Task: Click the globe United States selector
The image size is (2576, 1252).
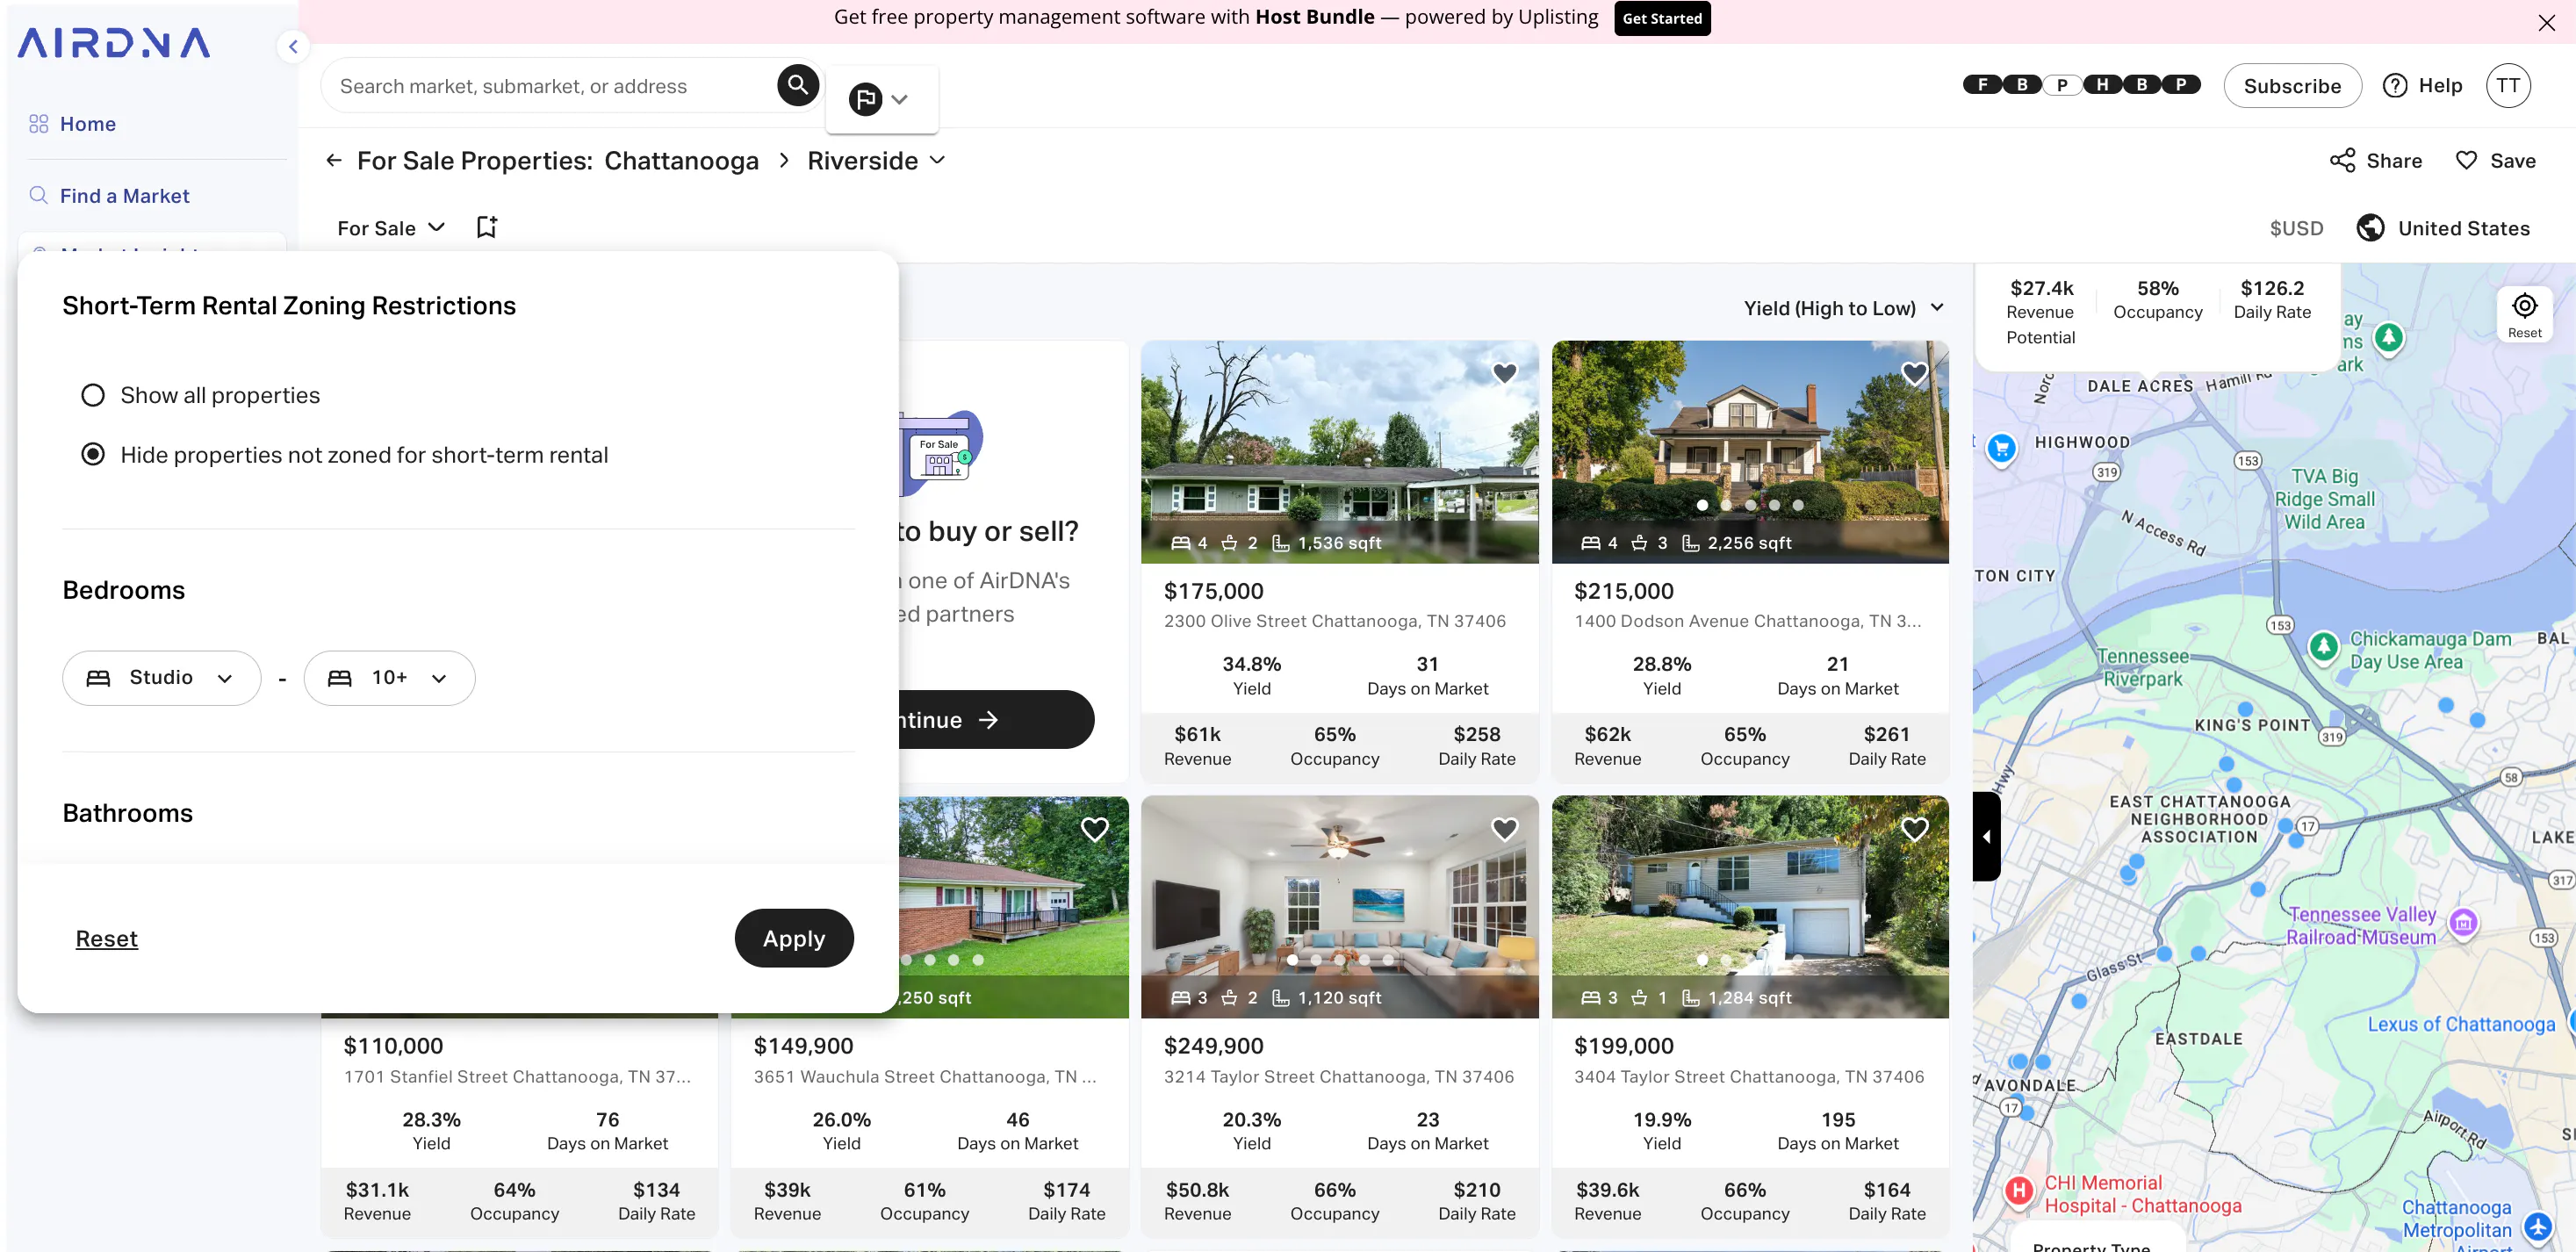Action: pos(2442,227)
